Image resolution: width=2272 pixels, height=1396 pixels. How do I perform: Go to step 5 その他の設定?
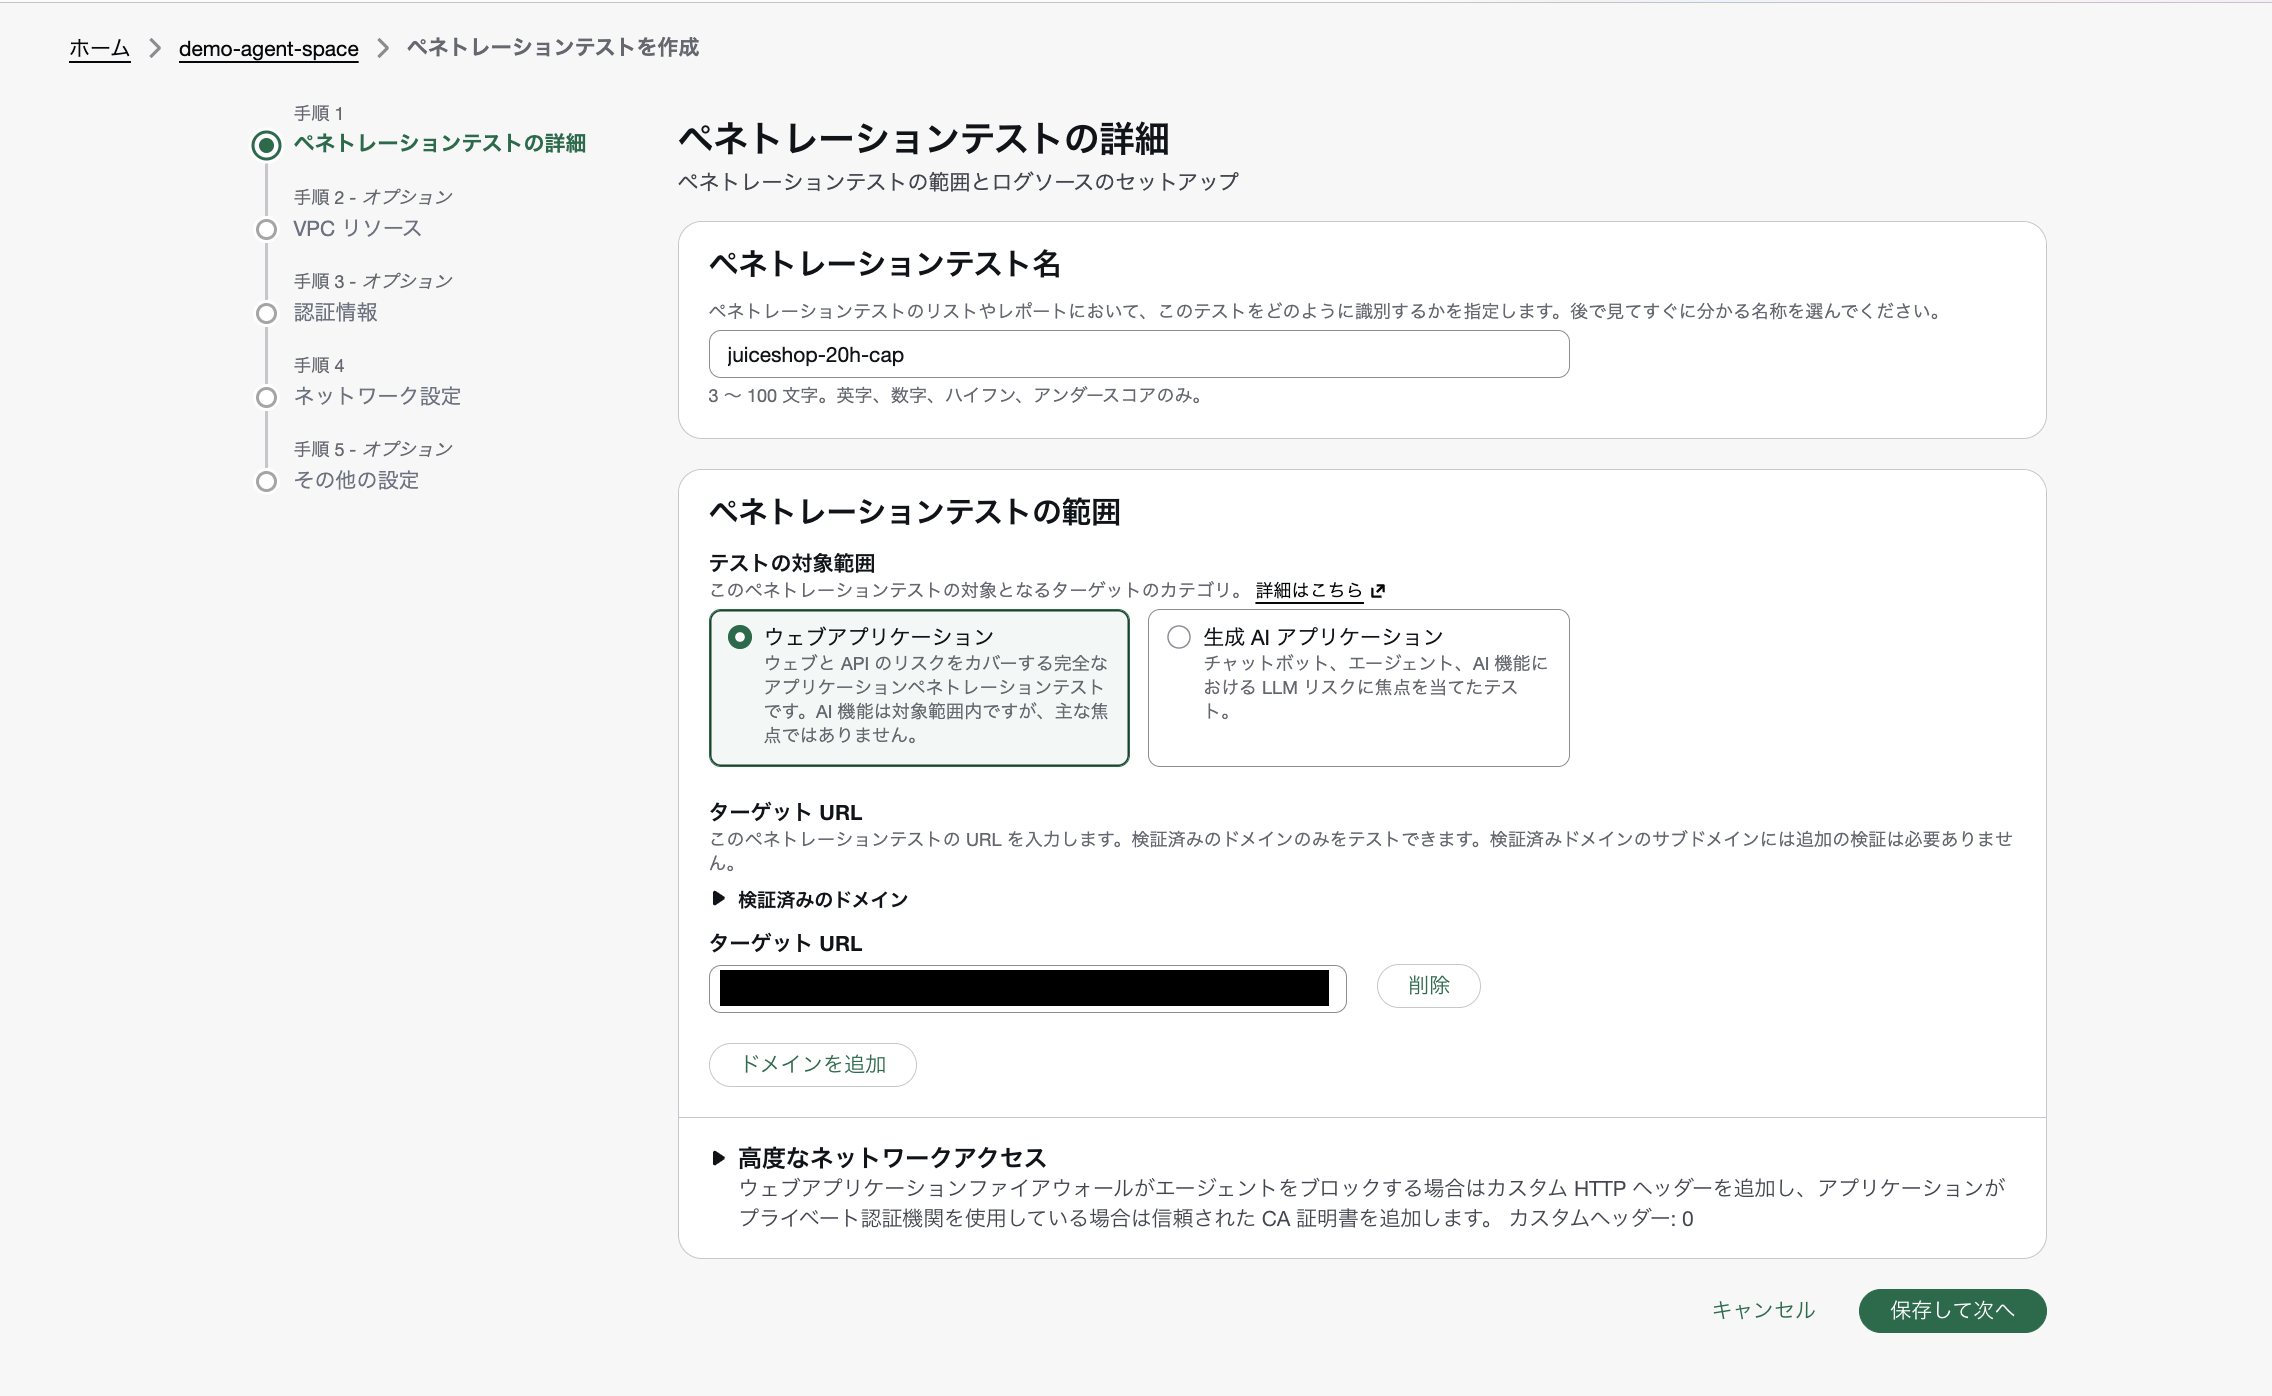pos(356,480)
